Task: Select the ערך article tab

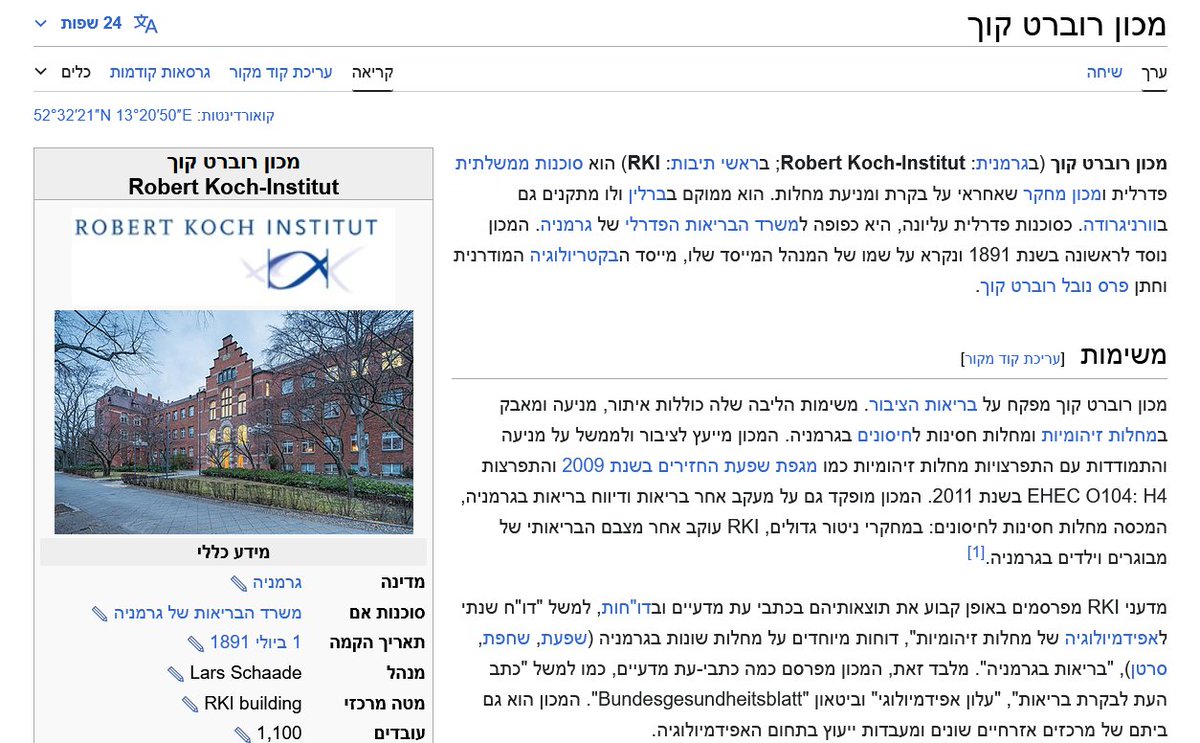Action: click(x=1154, y=72)
